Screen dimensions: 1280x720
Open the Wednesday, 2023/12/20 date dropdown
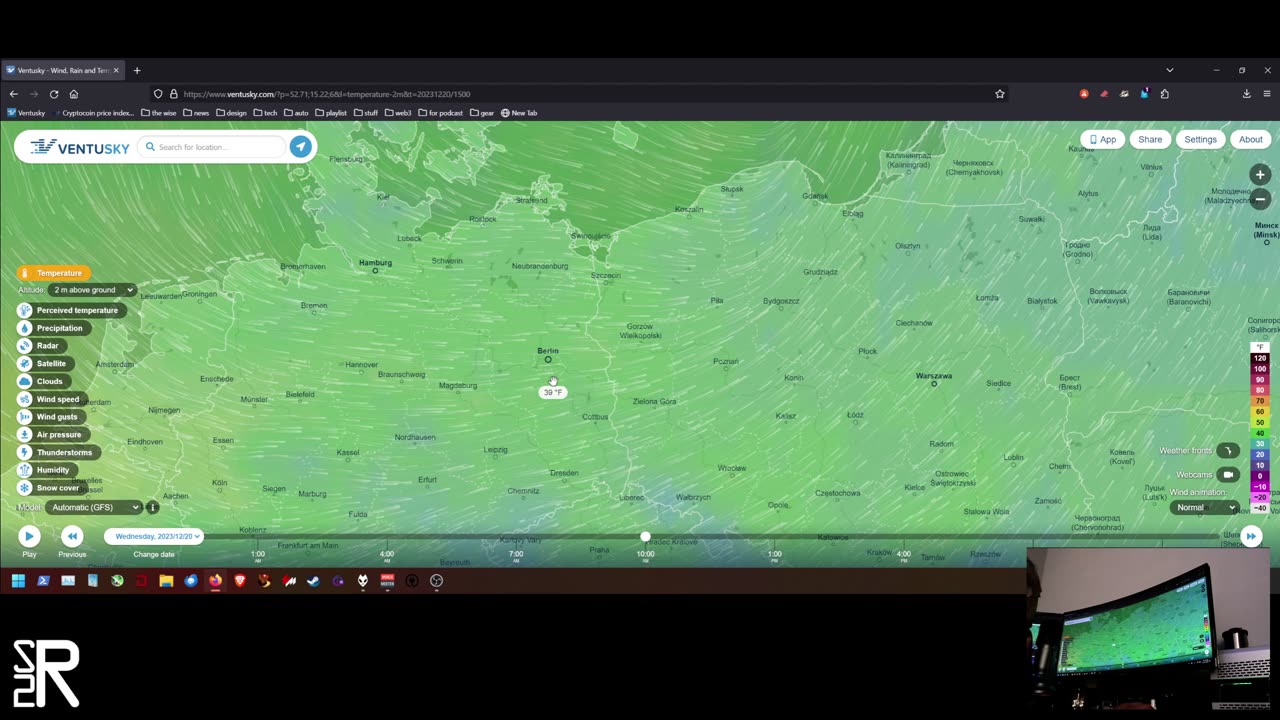(155, 536)
